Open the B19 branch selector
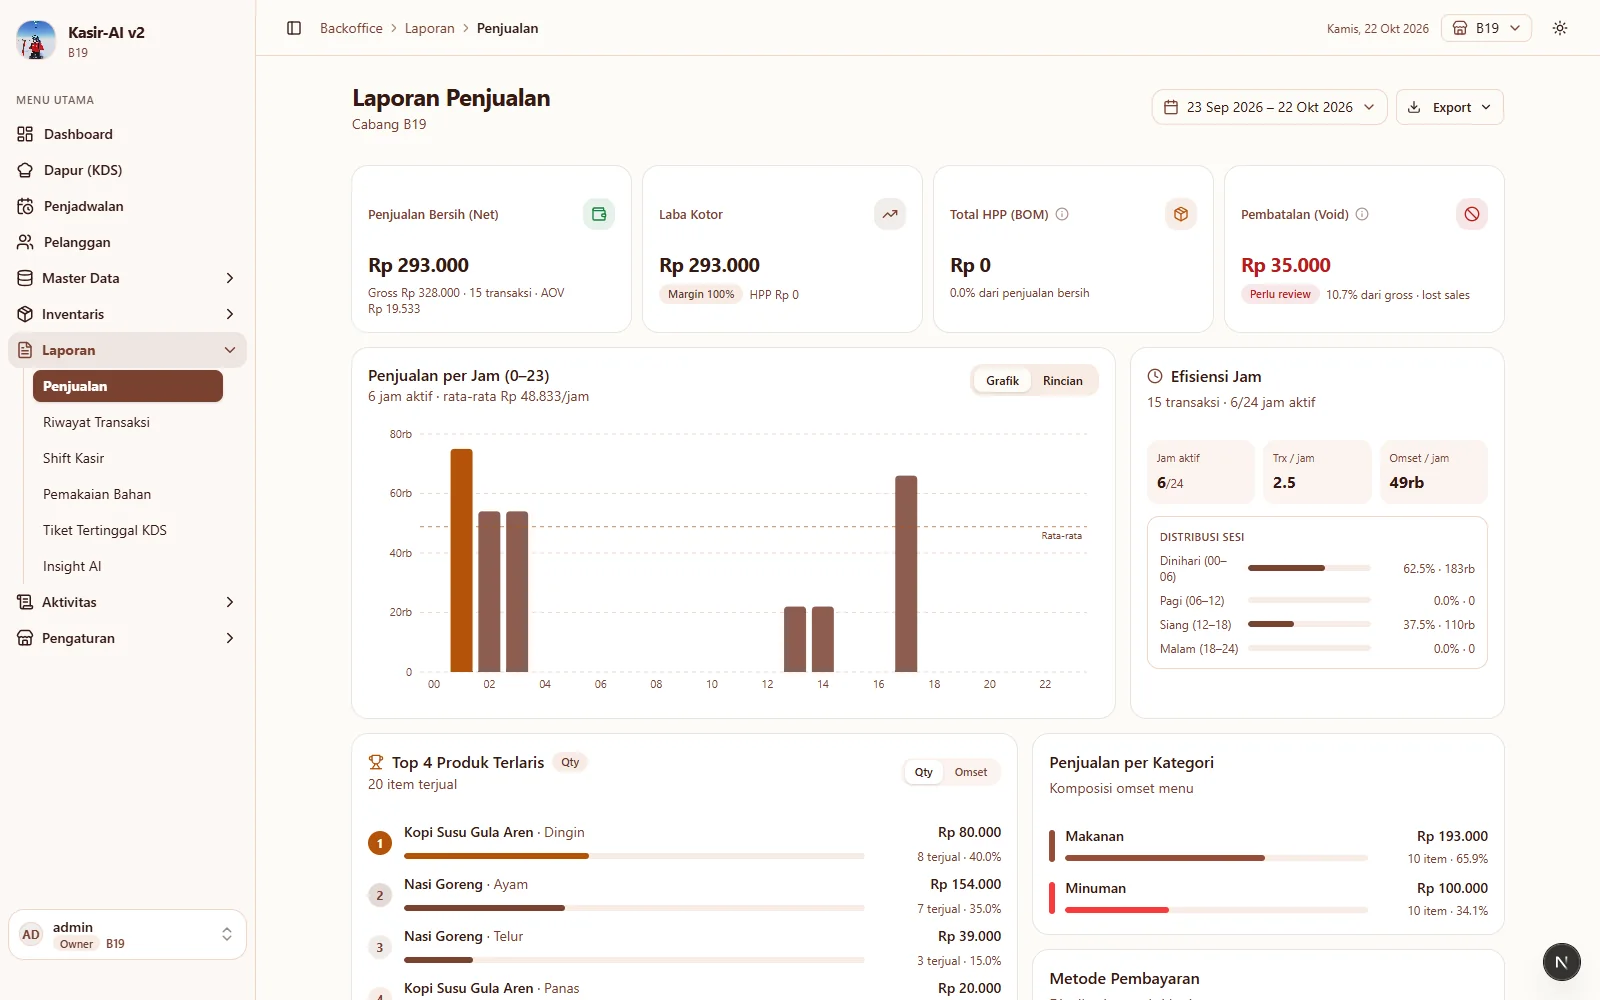 coord(1487,28)
